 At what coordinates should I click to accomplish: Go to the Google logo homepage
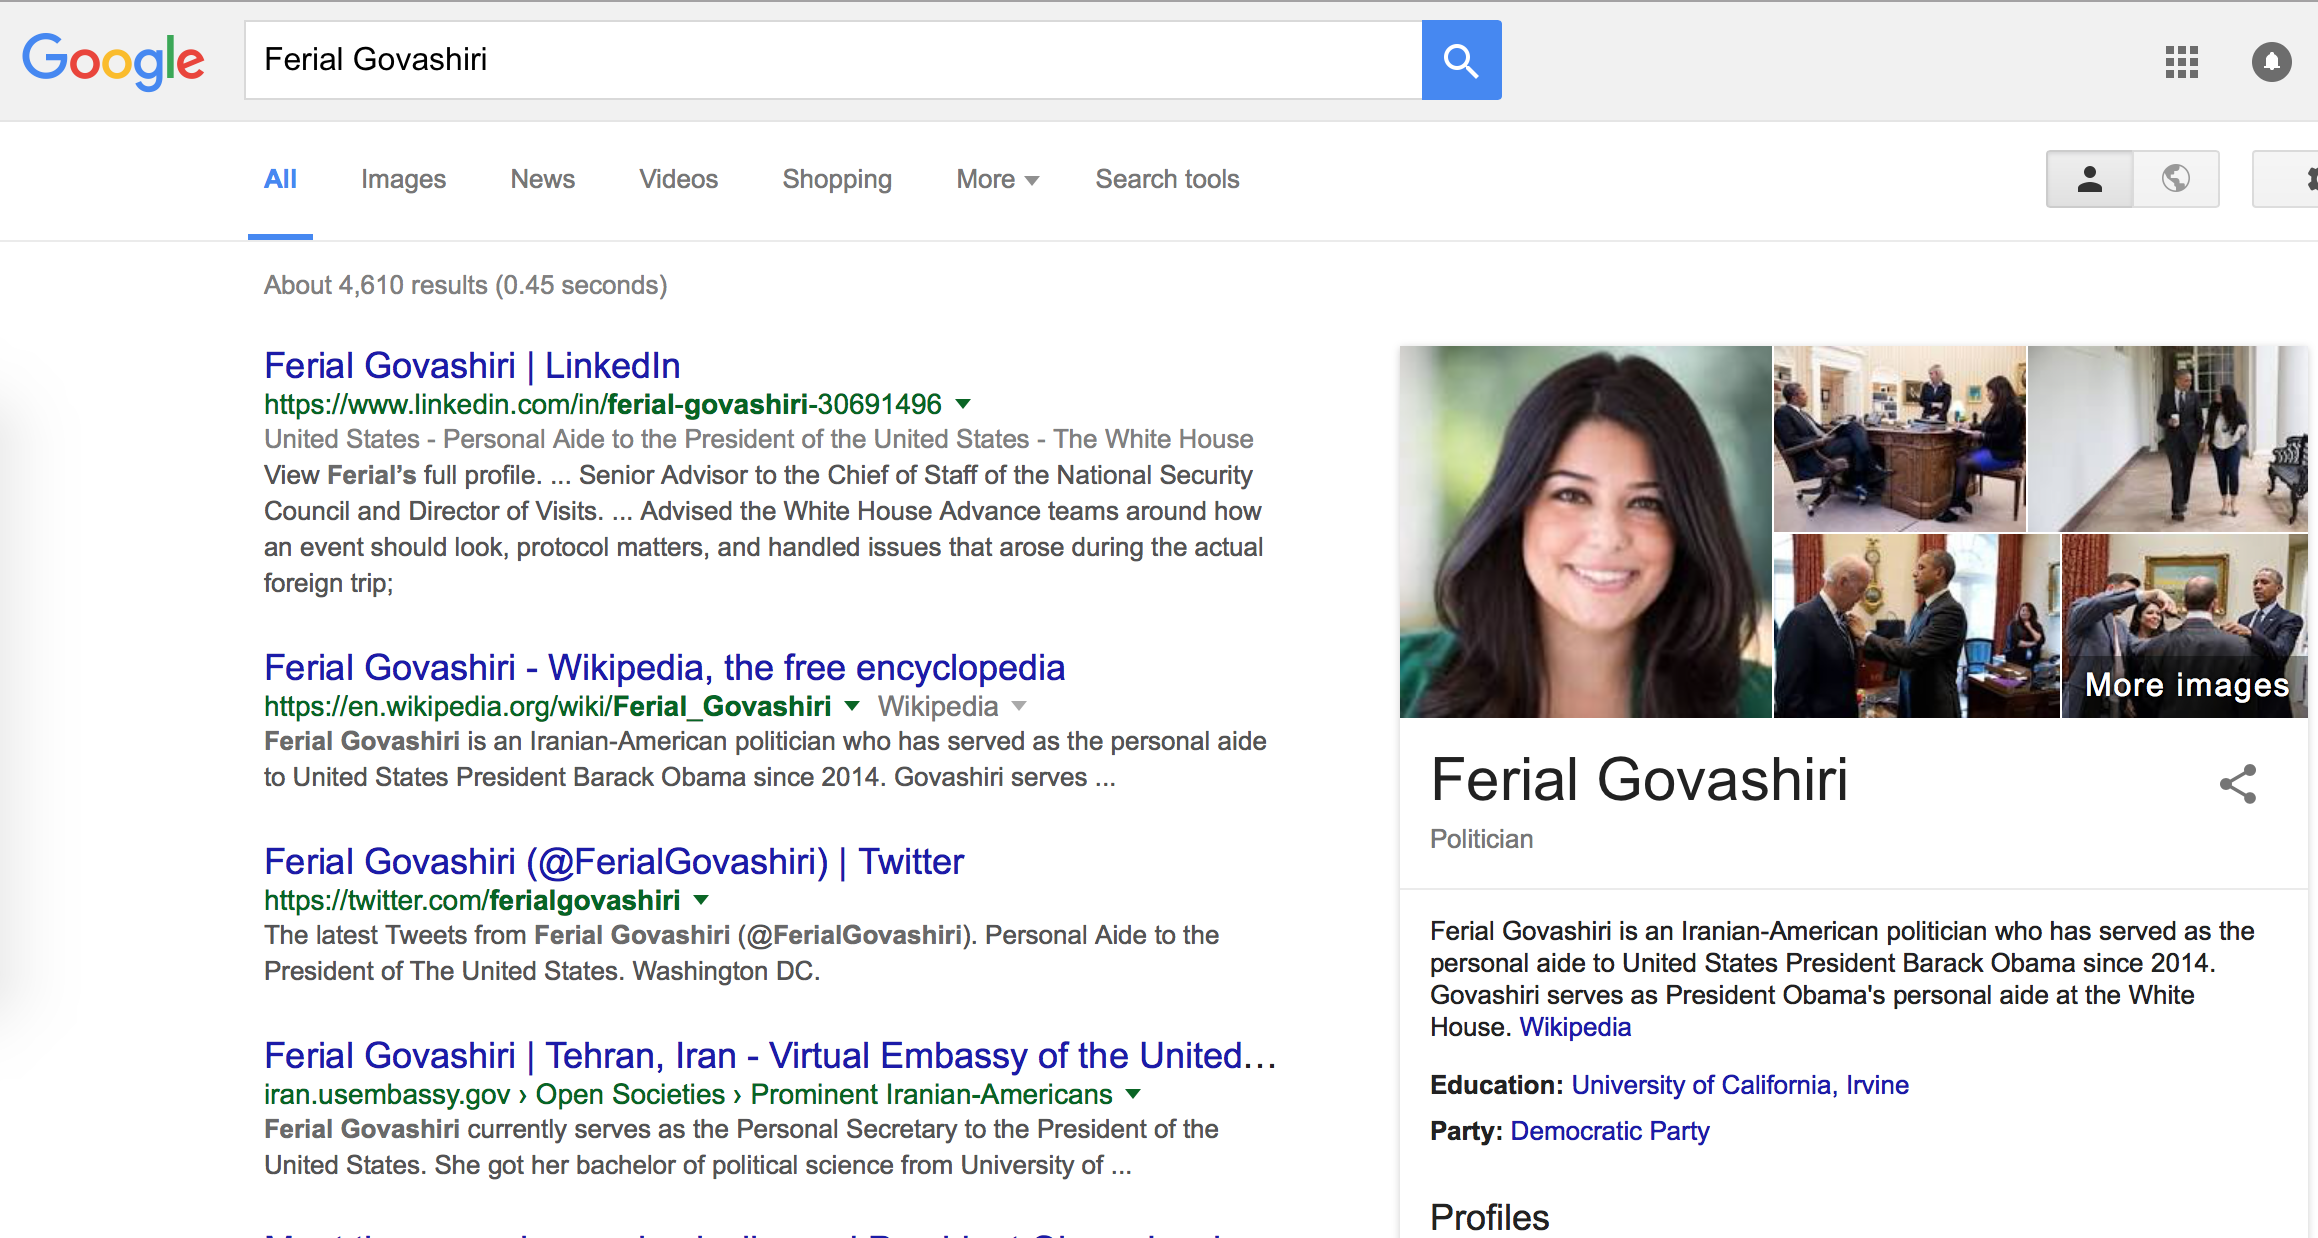click(x=114, y=60)
